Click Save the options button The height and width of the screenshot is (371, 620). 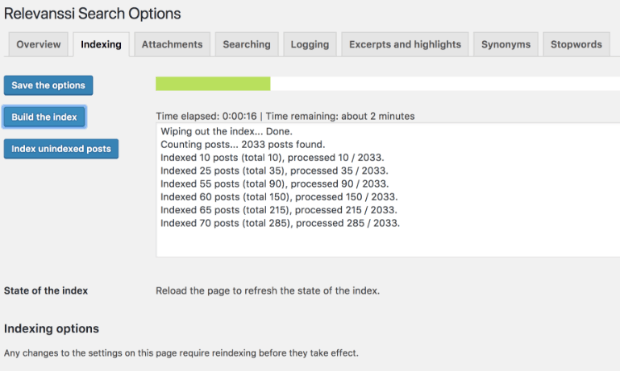(48, 85)
